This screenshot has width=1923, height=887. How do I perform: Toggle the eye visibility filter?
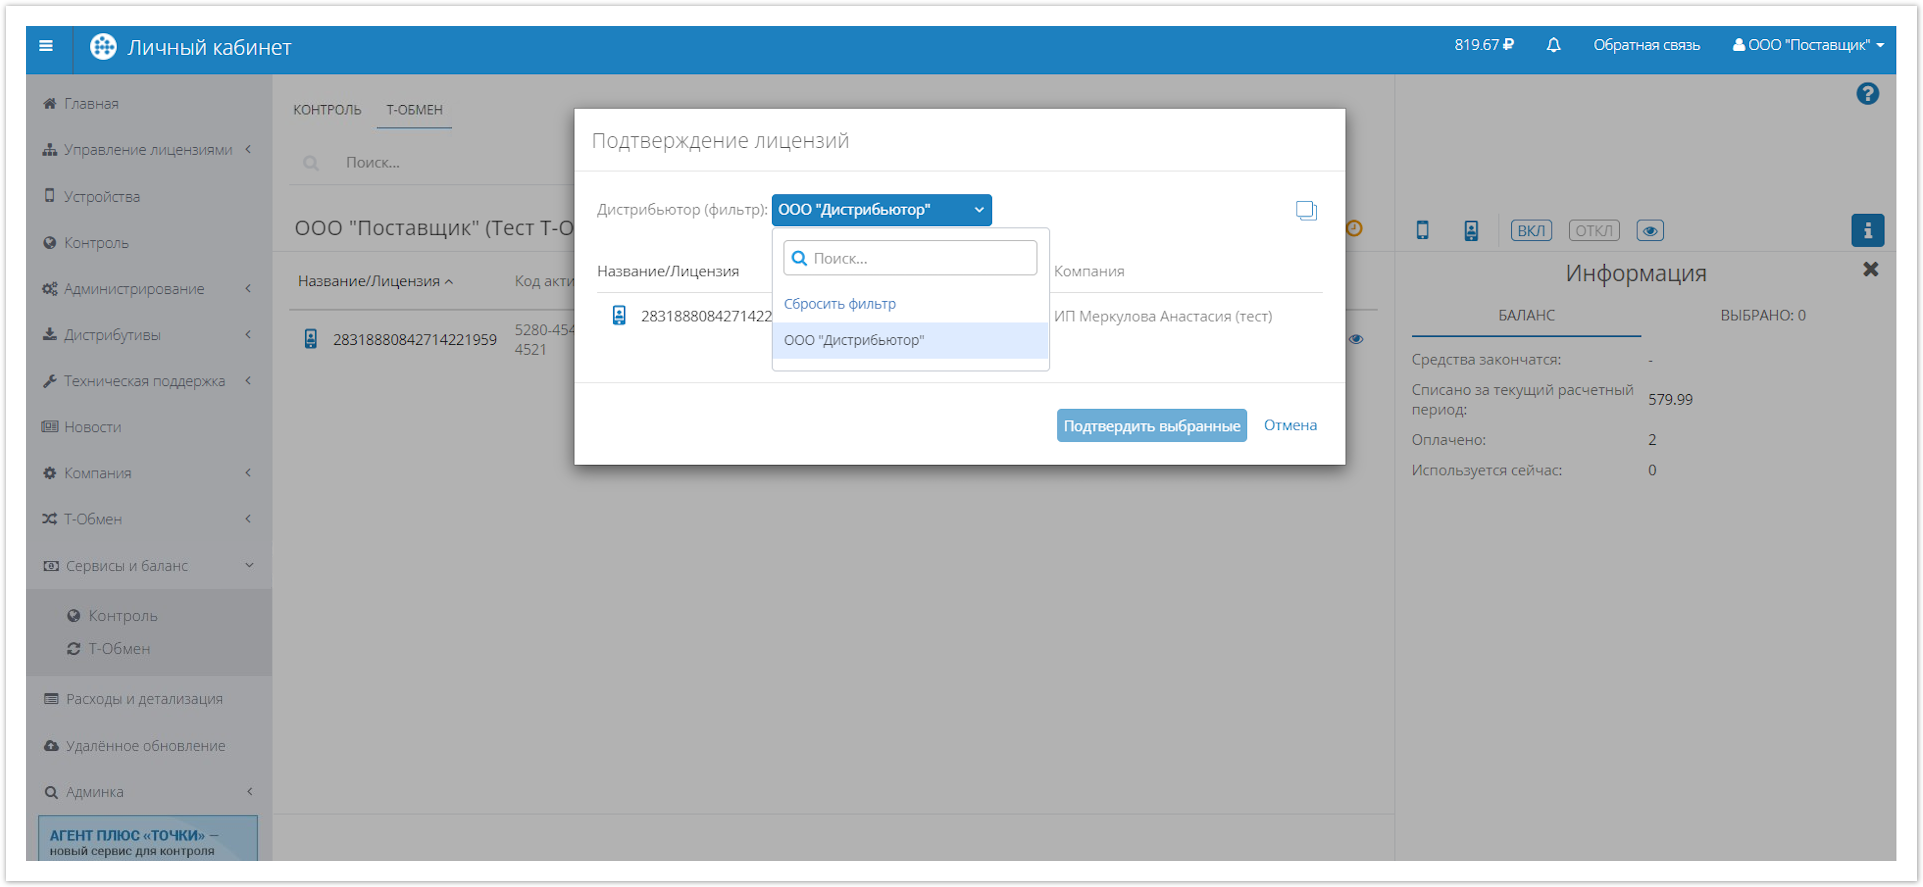click(1650, 231)
